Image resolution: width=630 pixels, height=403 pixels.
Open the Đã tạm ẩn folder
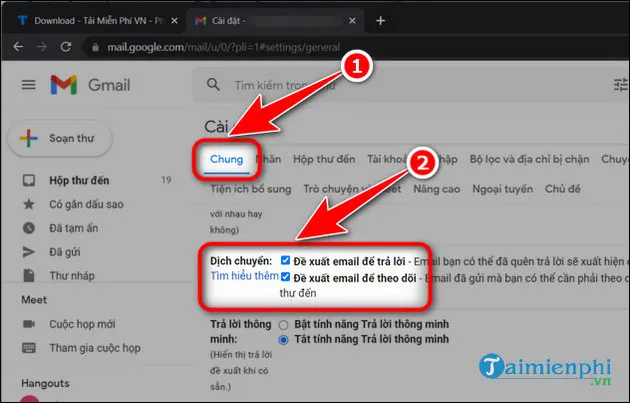74,228
